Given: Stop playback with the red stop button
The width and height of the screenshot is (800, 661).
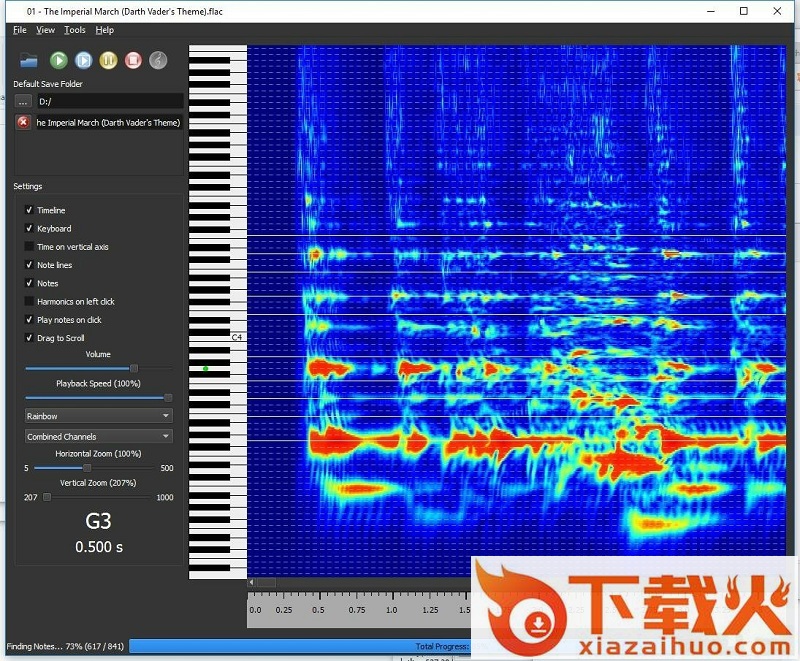Looking at the screenshot, I should (133, 60).
